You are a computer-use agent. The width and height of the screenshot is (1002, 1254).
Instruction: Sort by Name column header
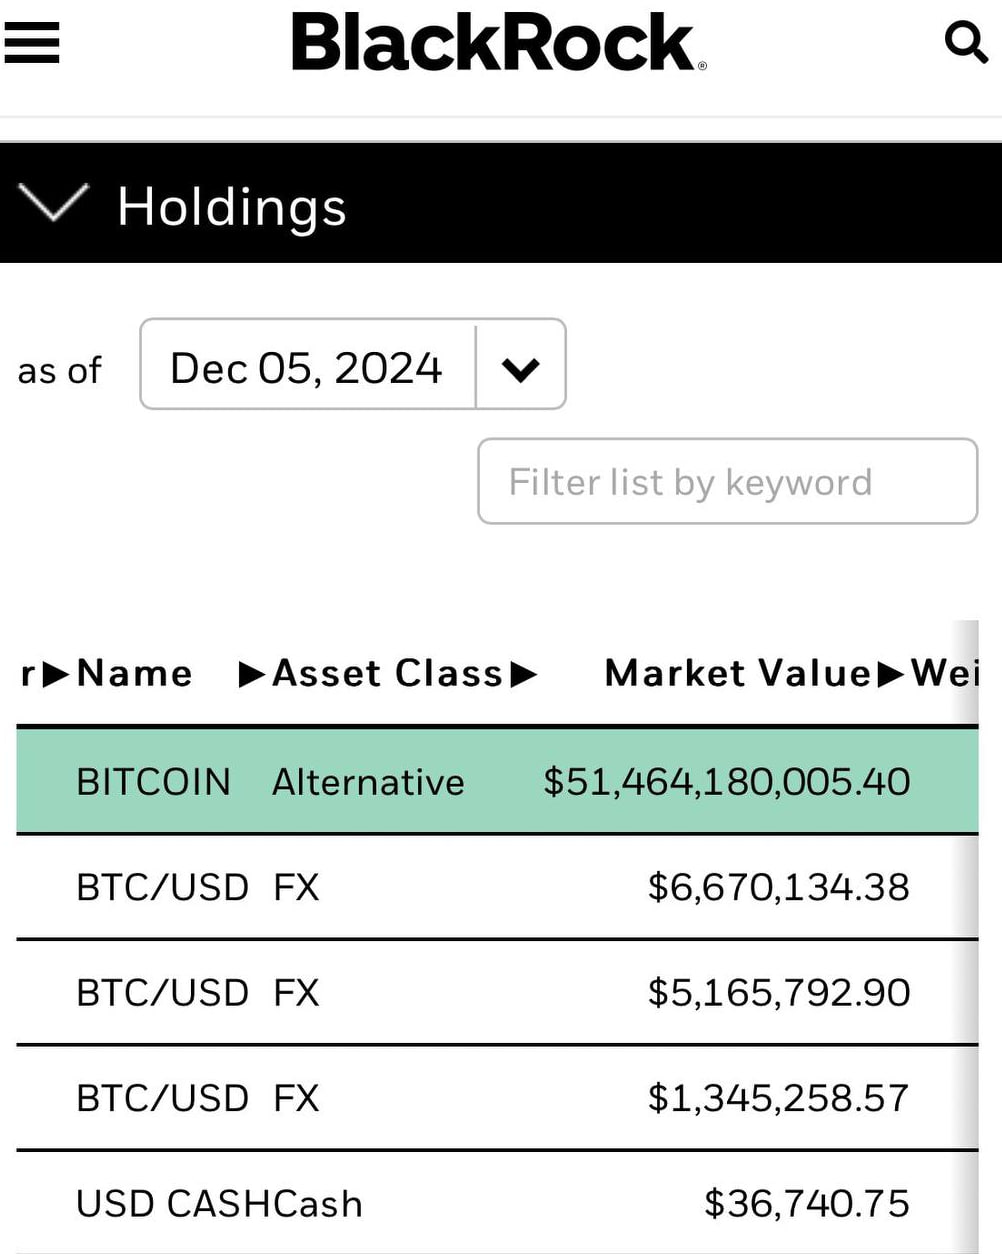point(135,673)
